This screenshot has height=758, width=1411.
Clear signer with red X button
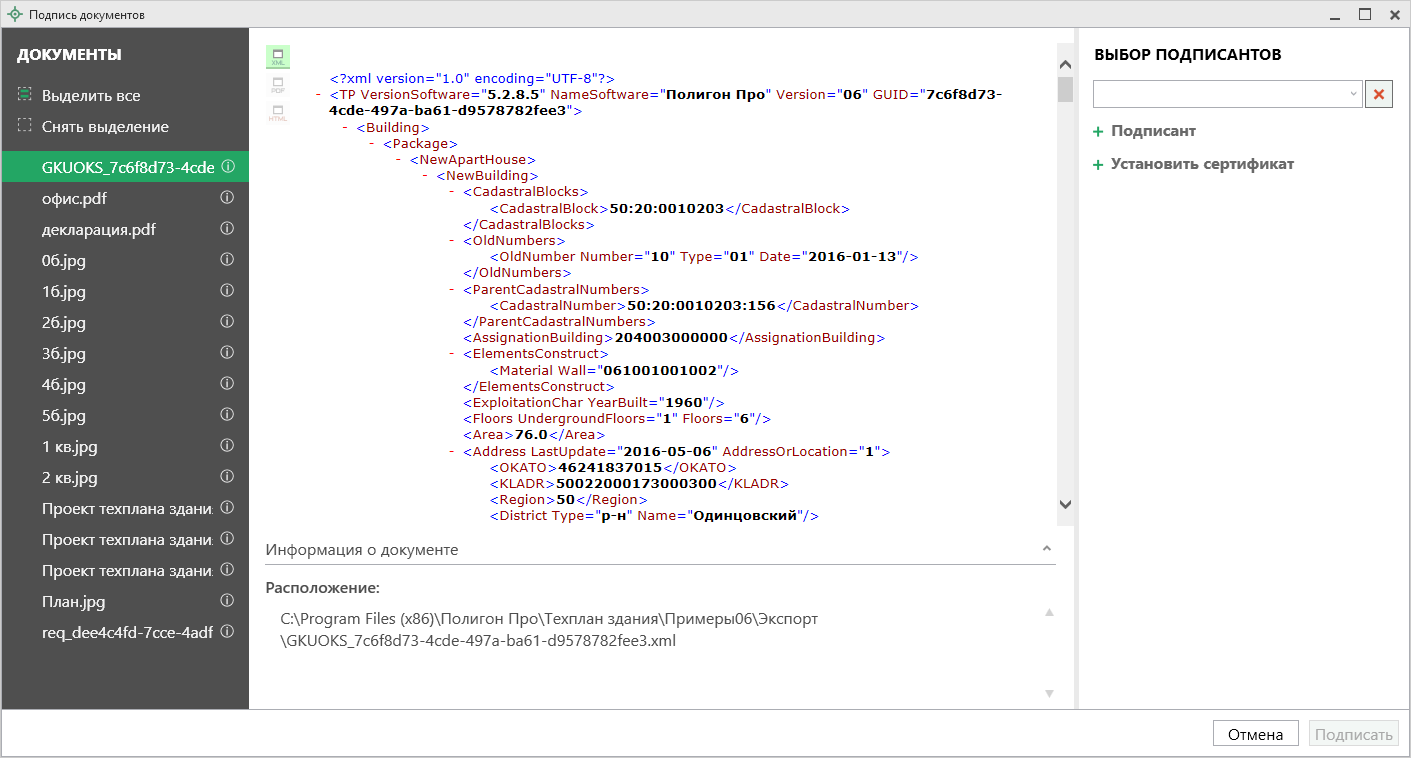point(1380,94)
